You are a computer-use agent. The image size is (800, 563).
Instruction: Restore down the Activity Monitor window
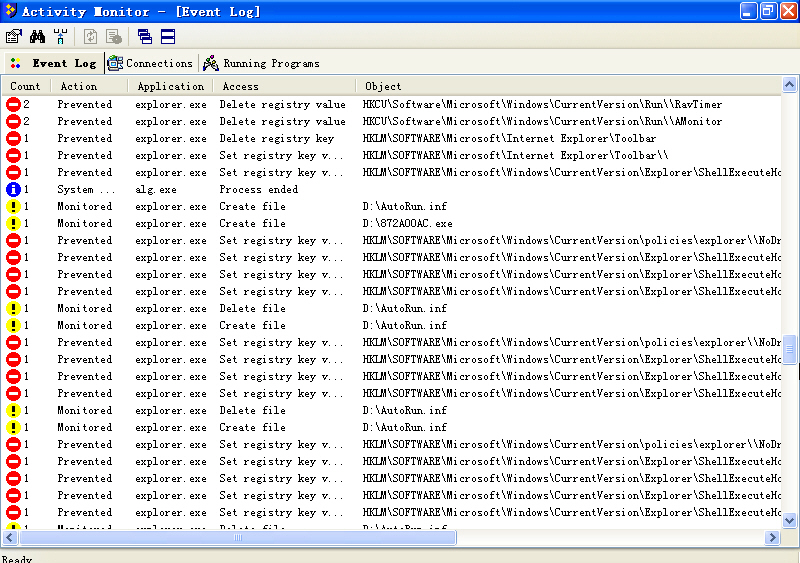[x=768, y=11]
